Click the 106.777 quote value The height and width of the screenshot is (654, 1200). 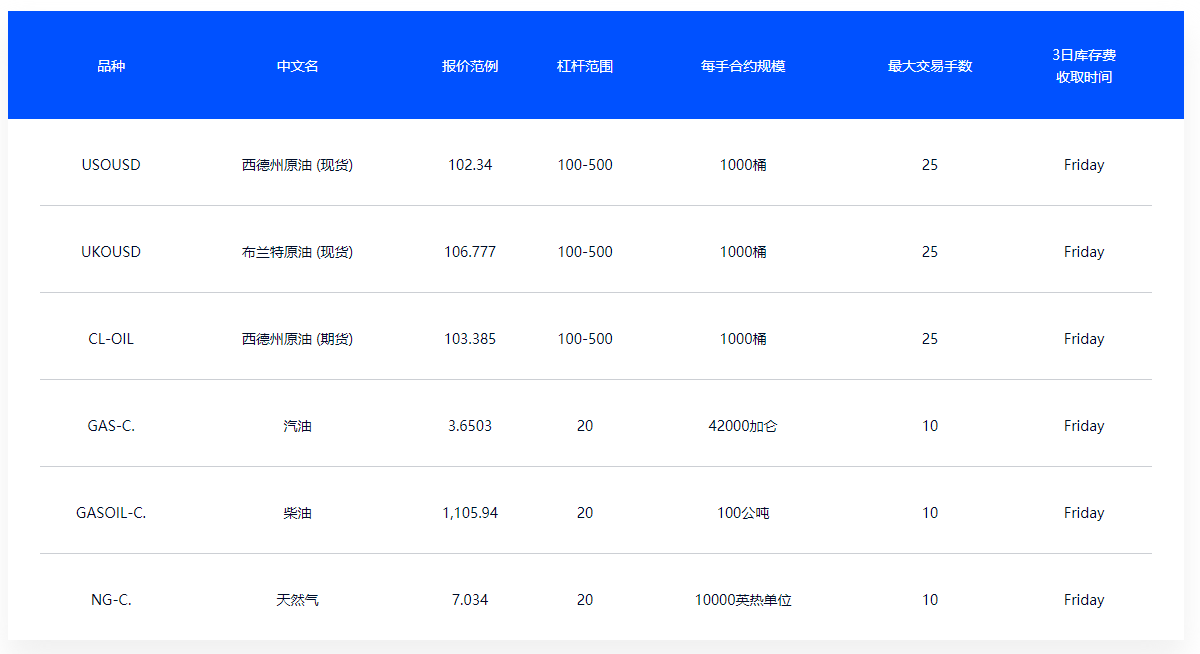(x=470, y=252)
